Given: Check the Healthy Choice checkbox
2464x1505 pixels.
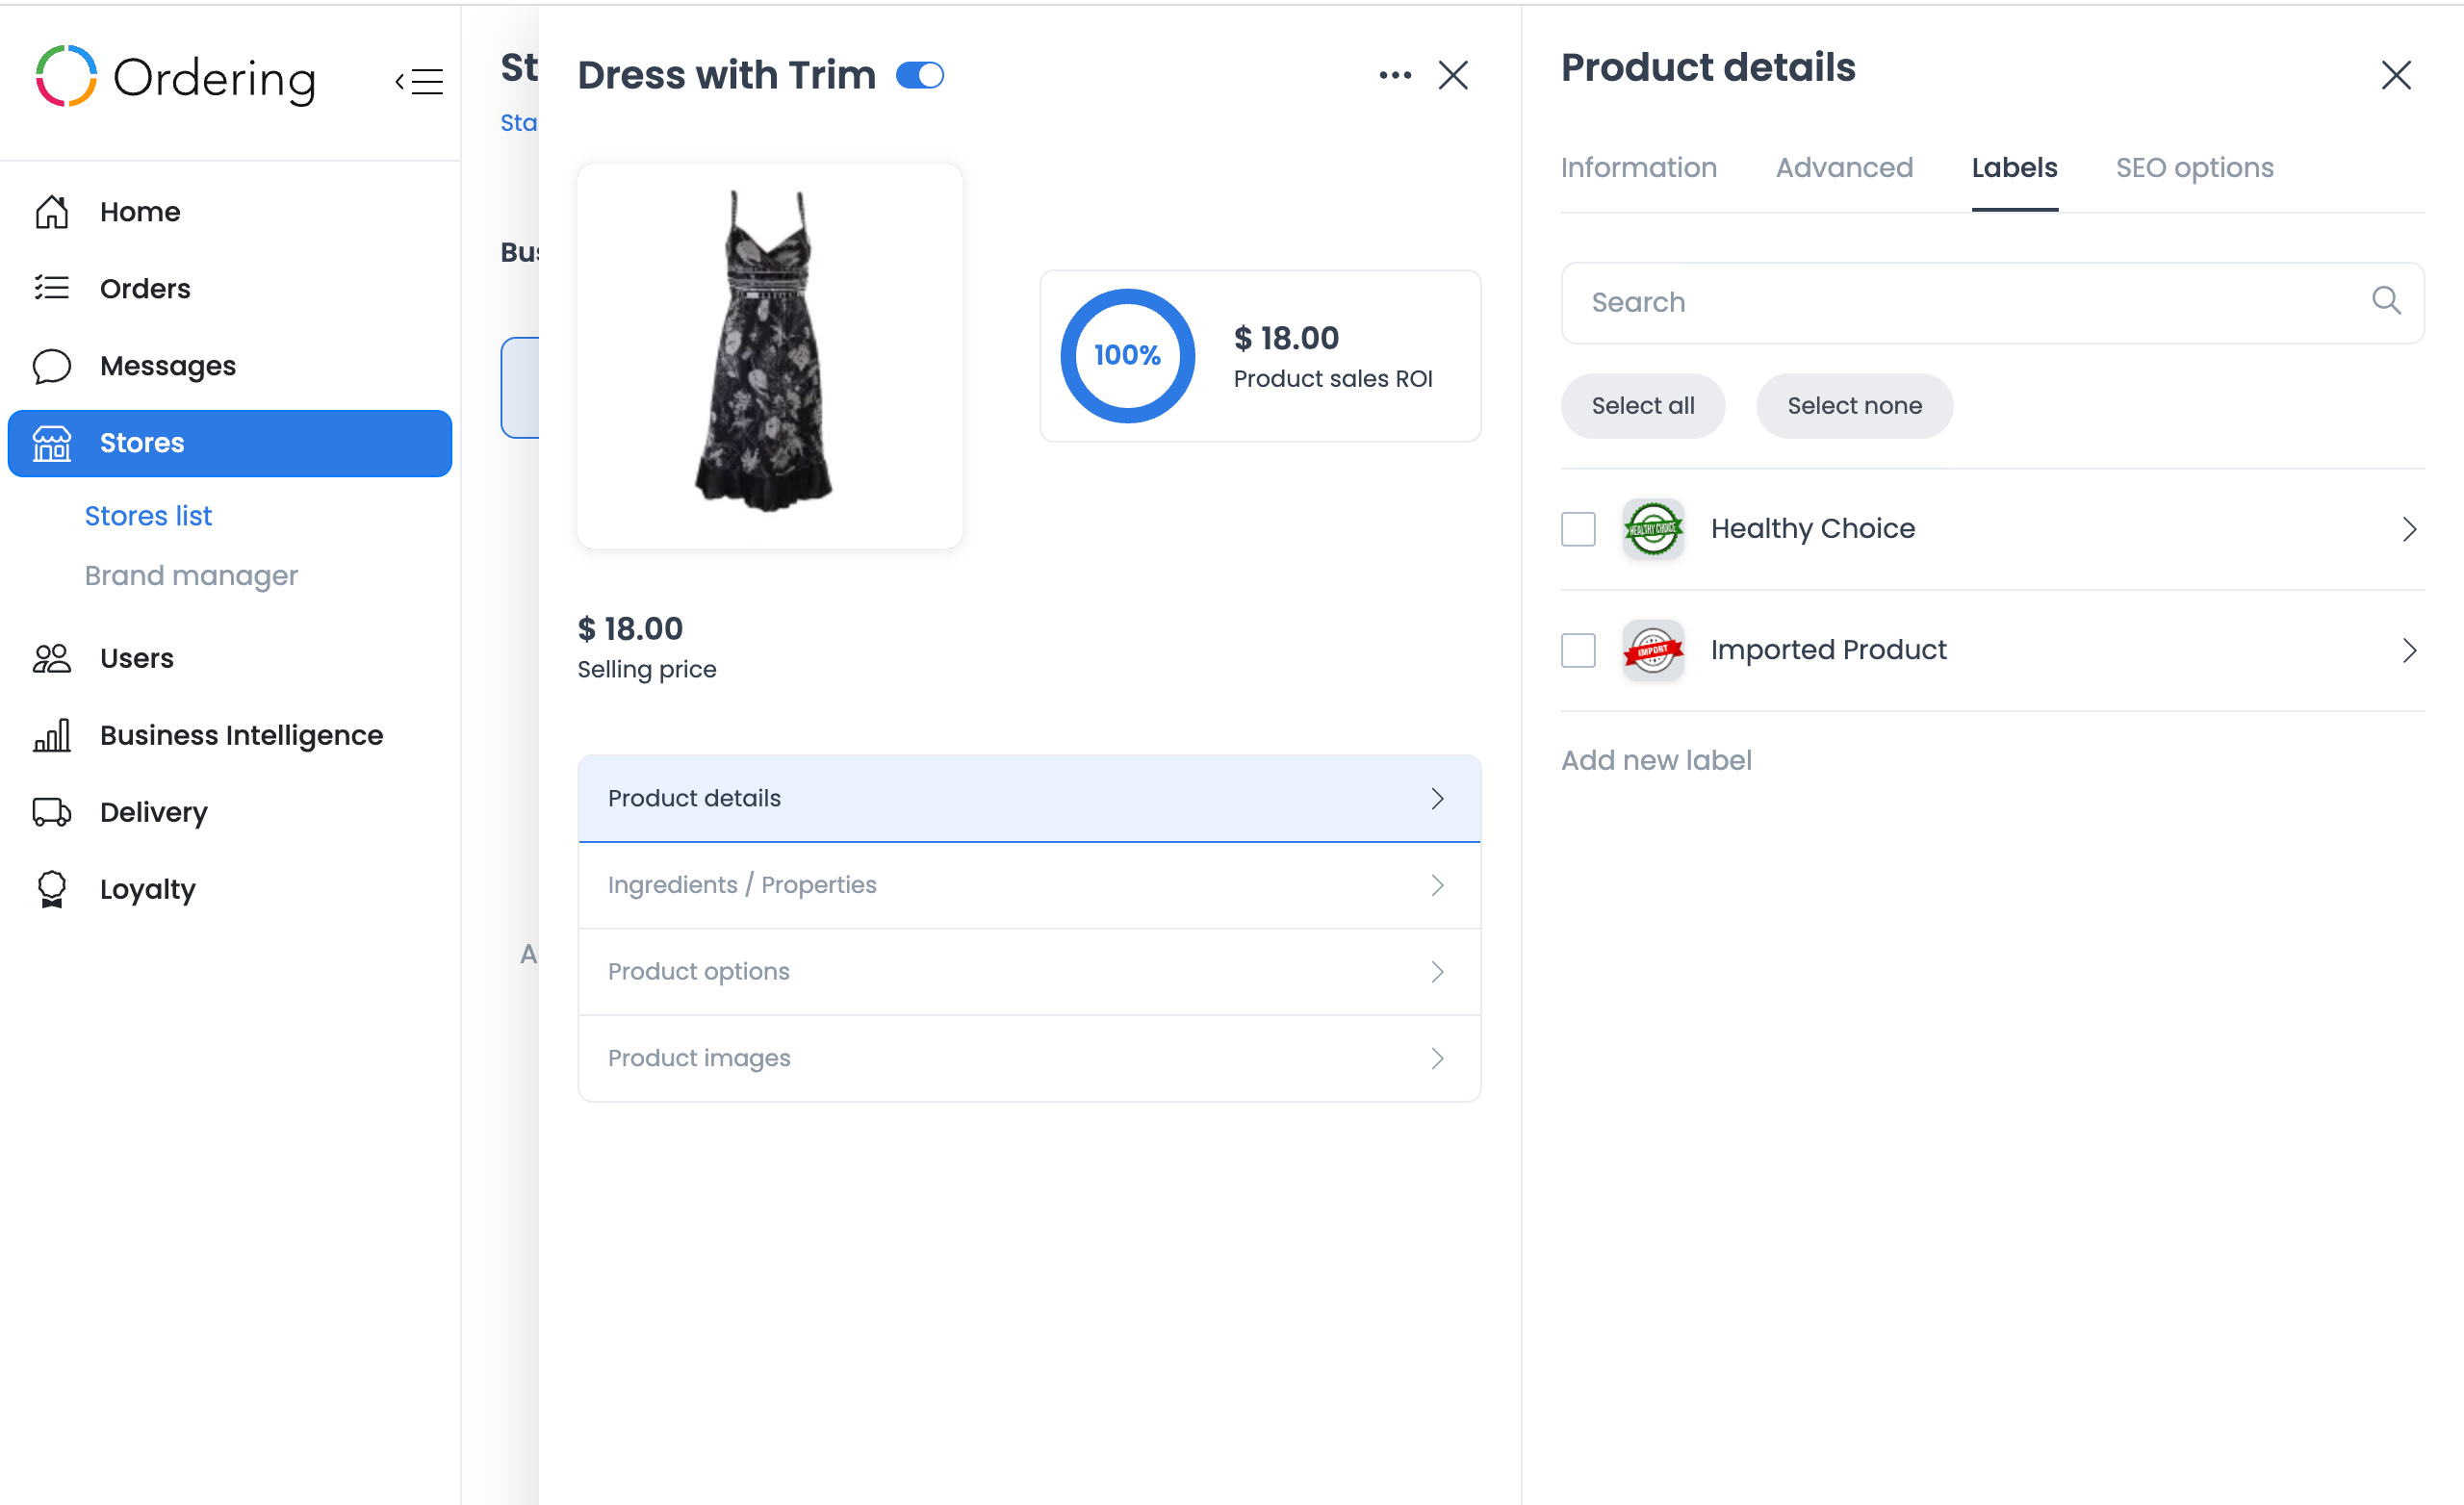Looking at the screenshot, I should 1578,529.
